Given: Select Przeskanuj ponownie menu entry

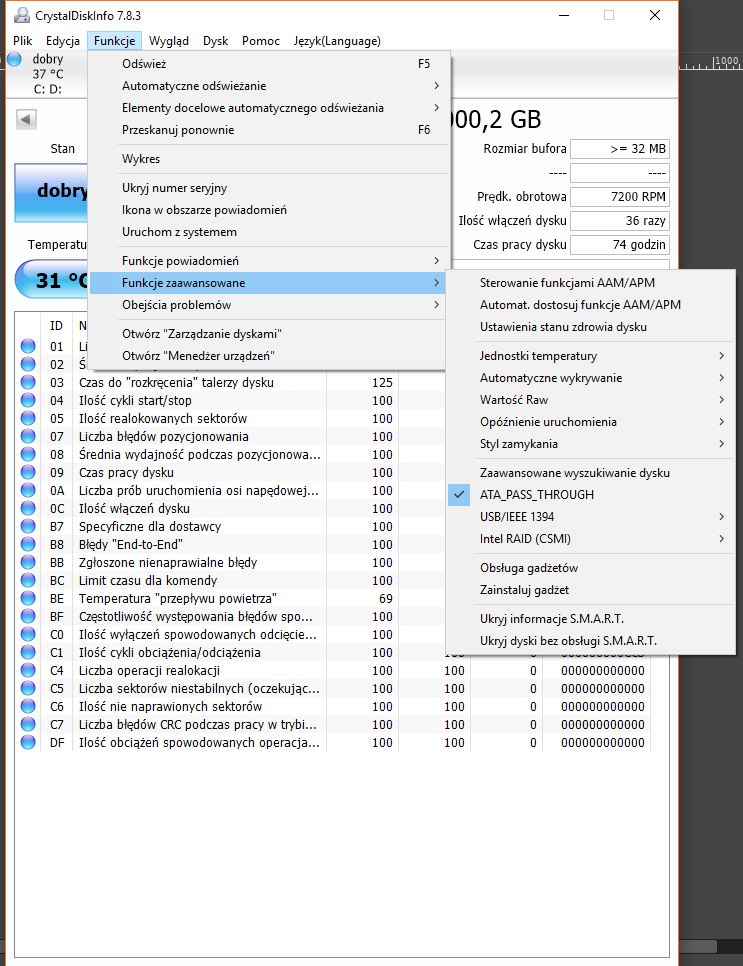Looking at the screenshot, I should click(267, 130).
